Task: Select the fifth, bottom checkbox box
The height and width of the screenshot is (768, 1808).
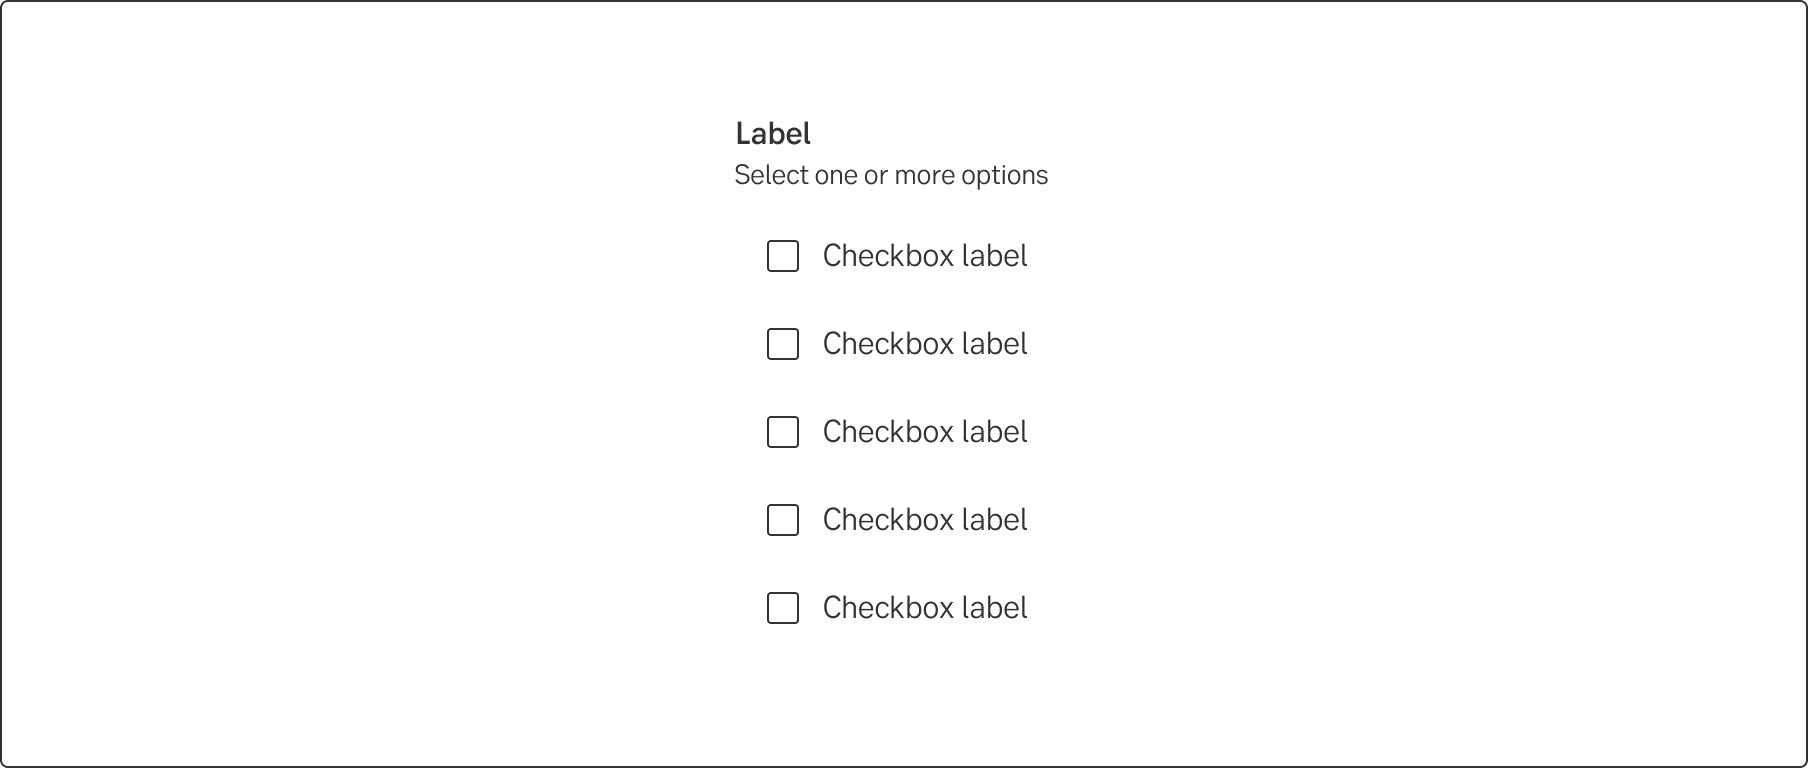Action: pyautogui.click(x=783, y=608)
